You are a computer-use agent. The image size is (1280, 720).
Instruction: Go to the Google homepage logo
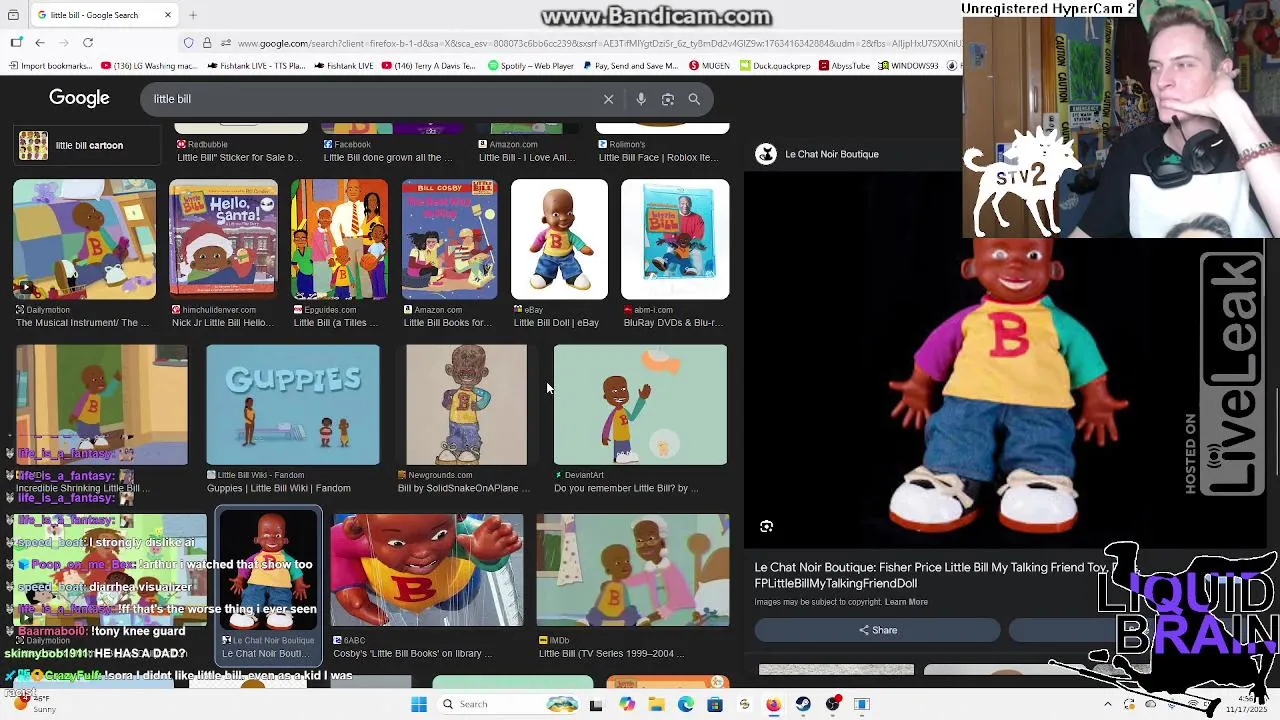(79, 98)
